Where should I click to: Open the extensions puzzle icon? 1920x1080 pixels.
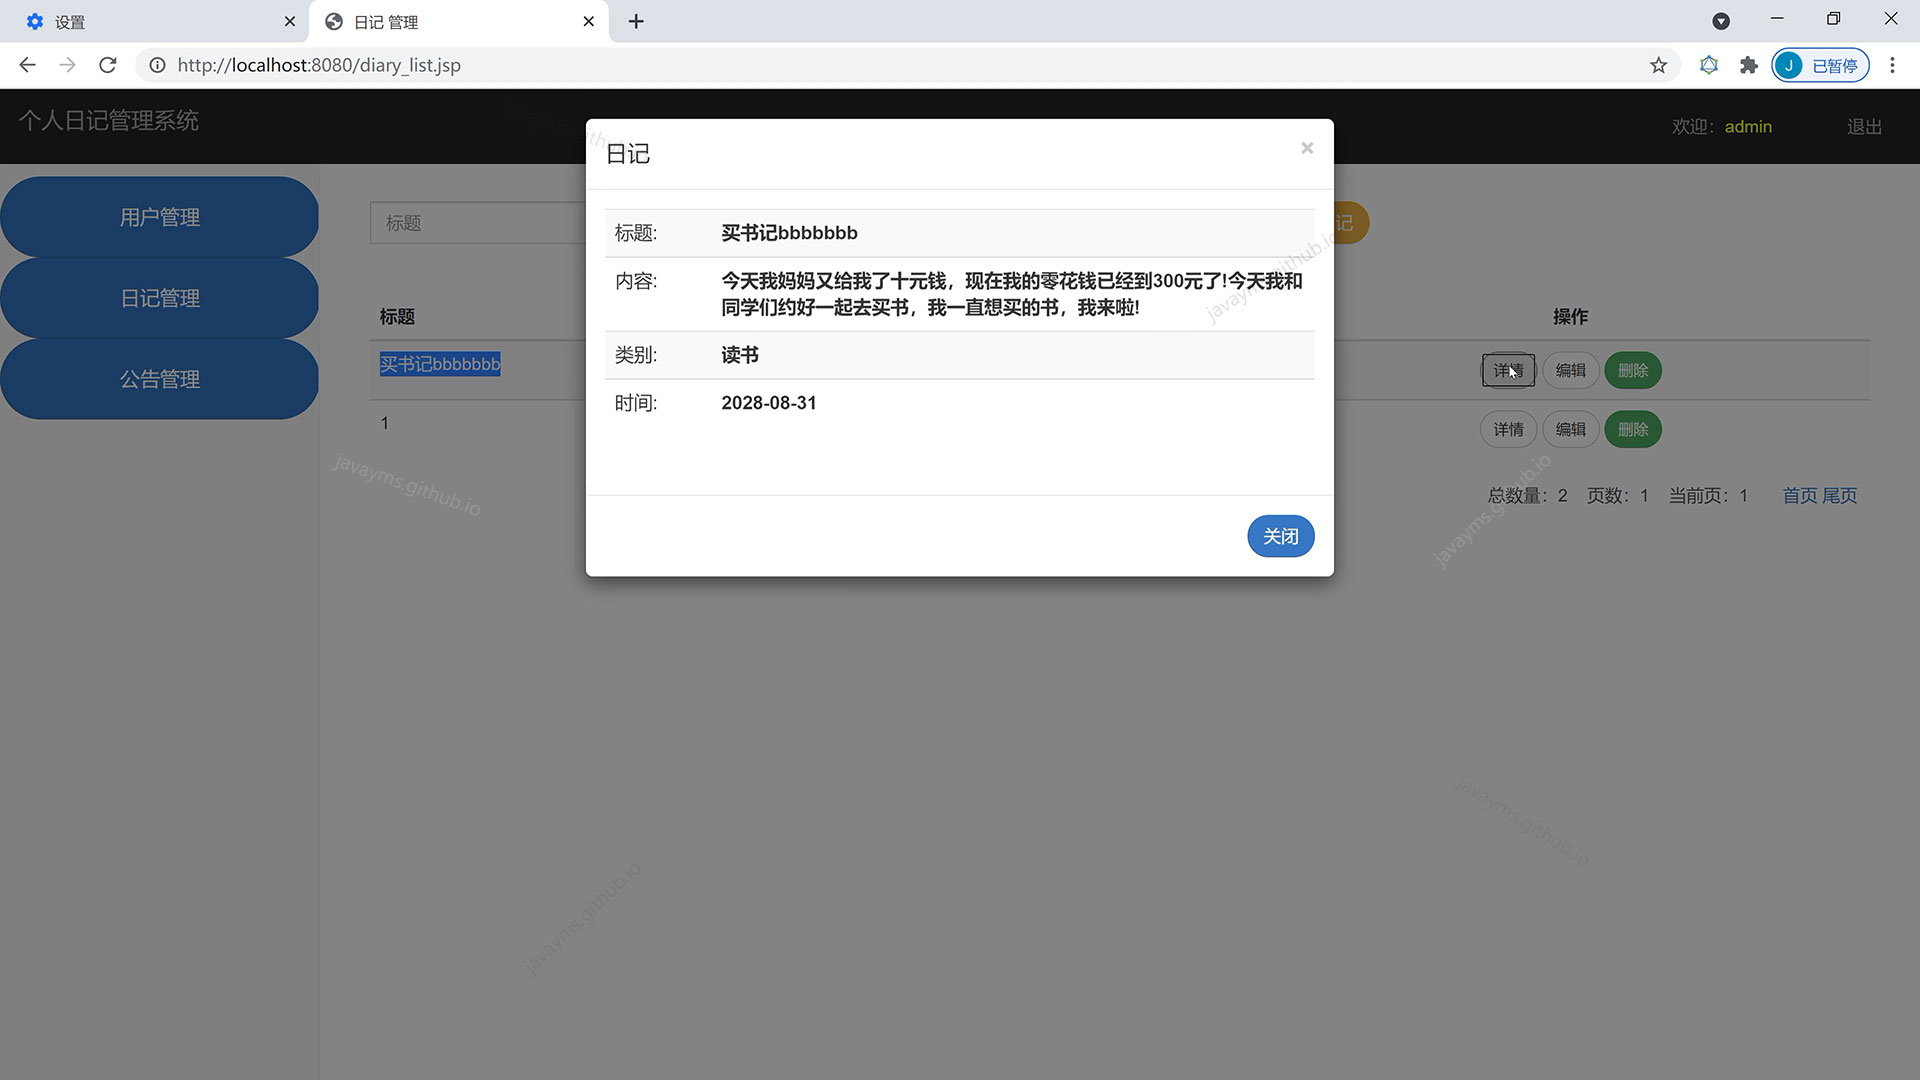click(1748, 65)
